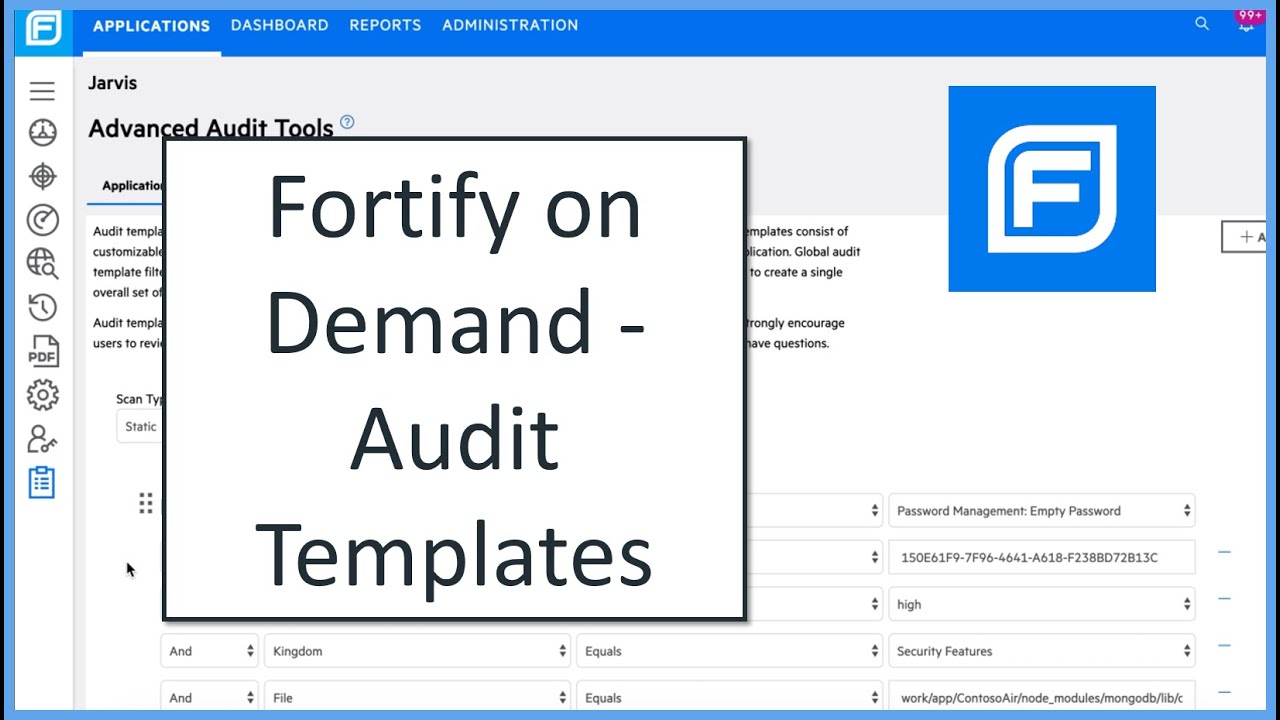Image resolution: width=1280 pixels, height=720 pixels.
Task: Open the speedometer sidebar icon
Action: tap(42, 220)
